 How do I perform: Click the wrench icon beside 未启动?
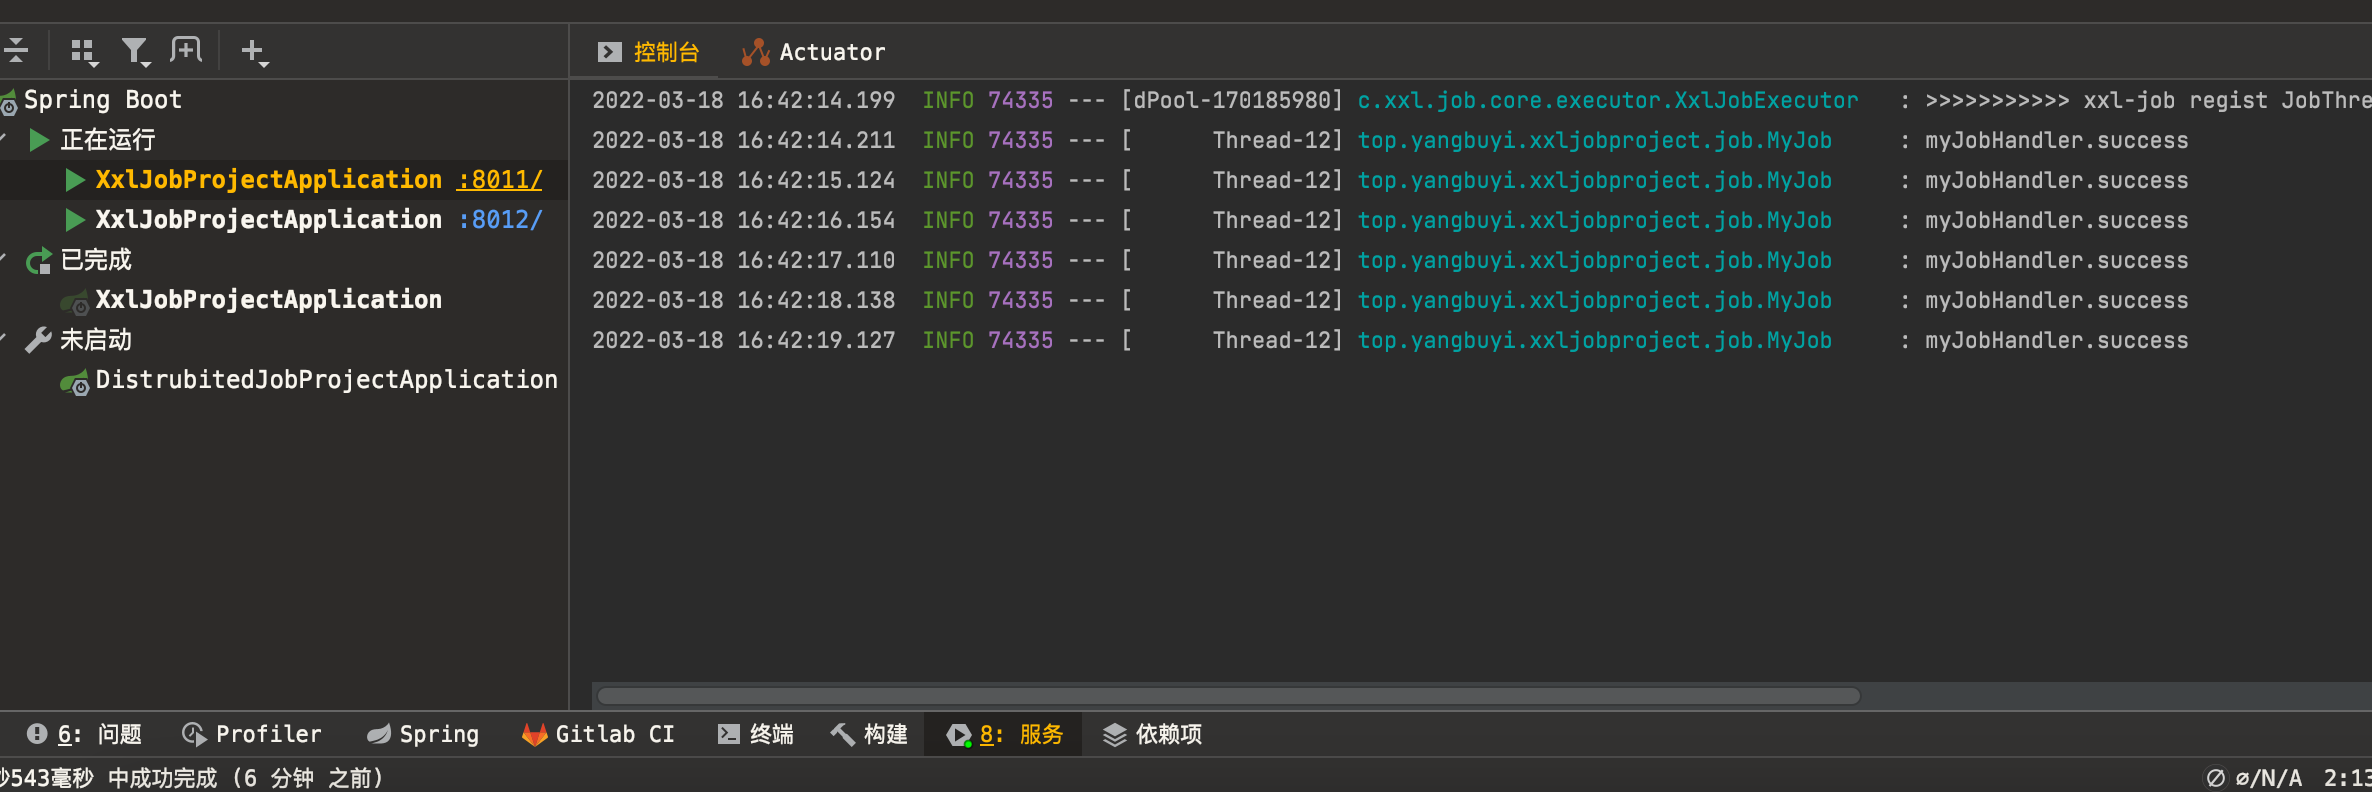39,340
